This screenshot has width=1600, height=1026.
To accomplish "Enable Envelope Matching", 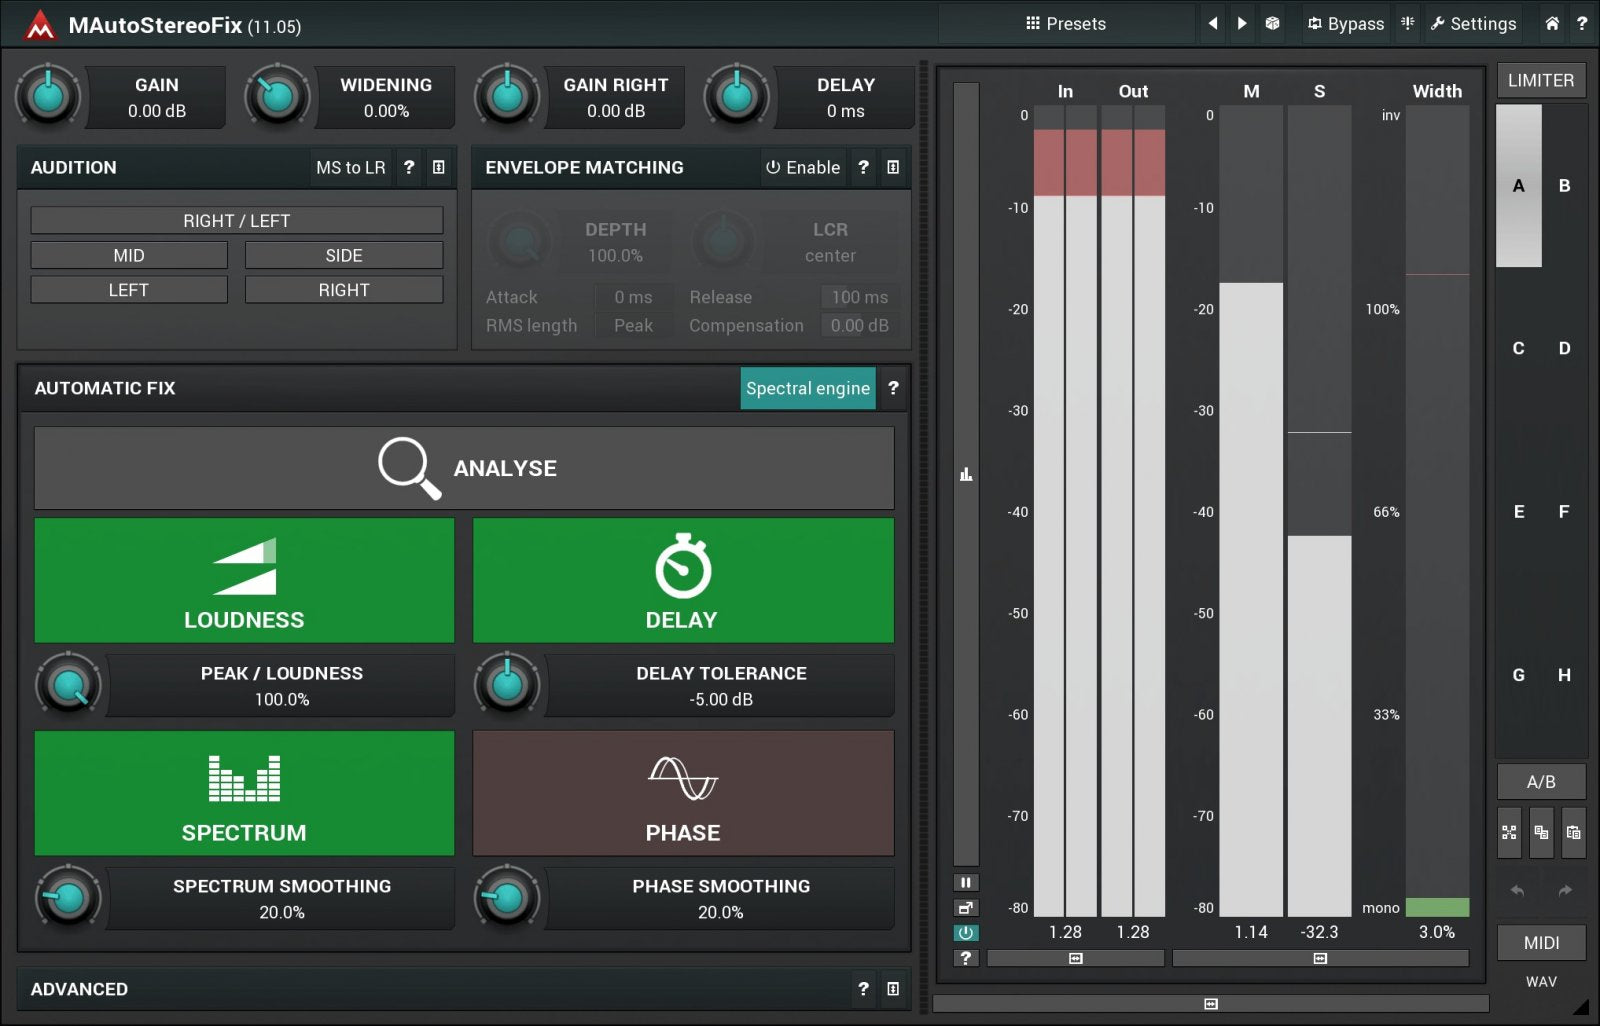I will click(802, 167).
